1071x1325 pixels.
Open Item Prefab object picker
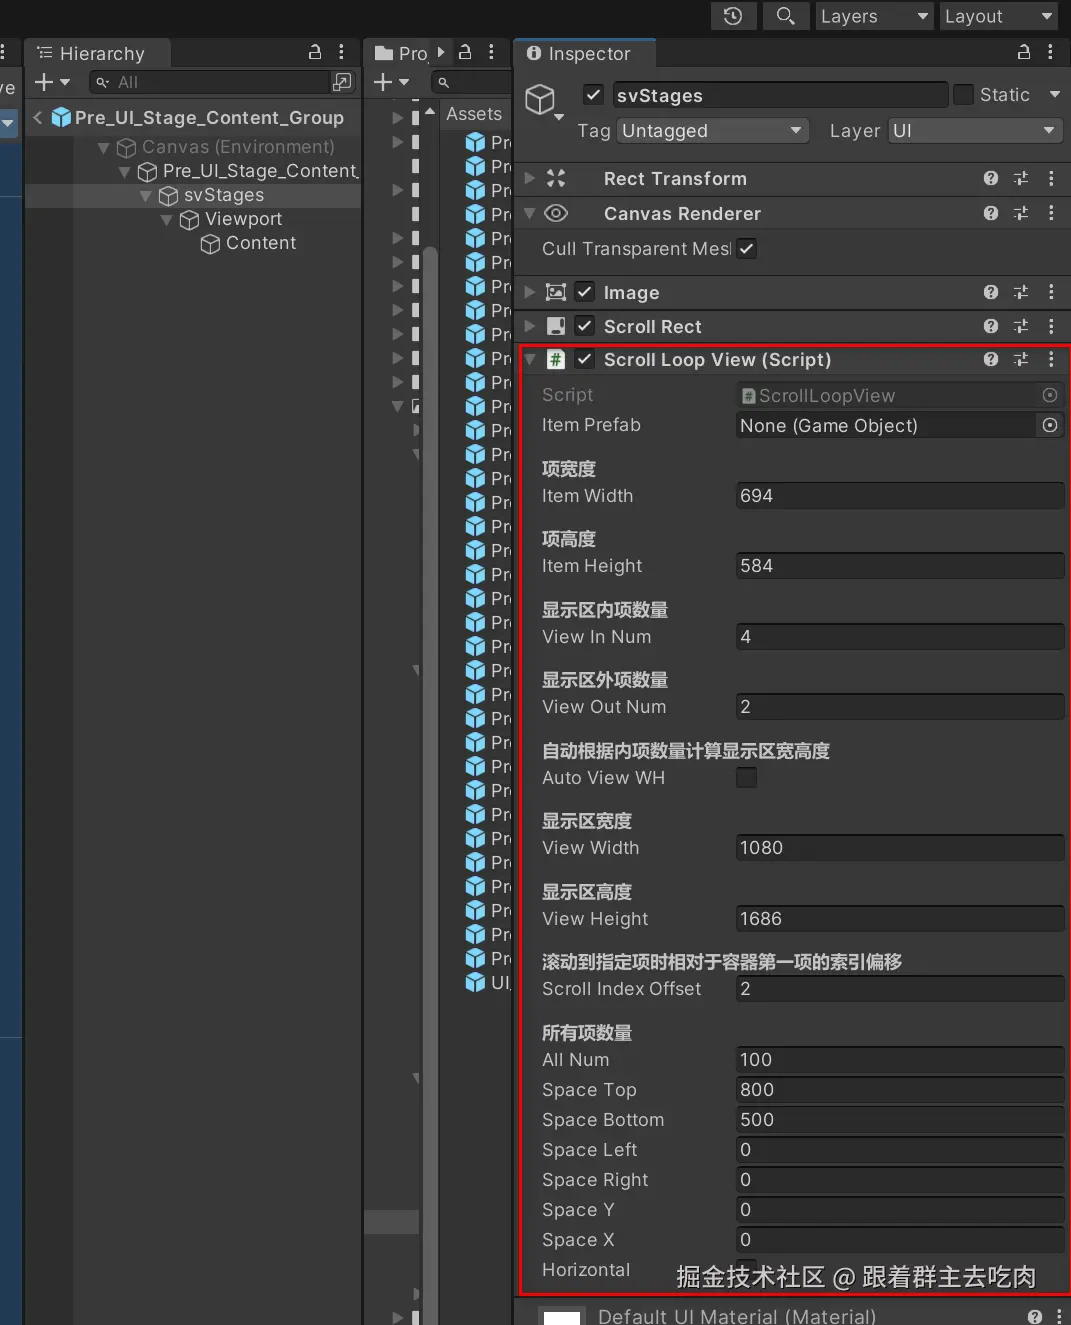(x=1050, y=425)
